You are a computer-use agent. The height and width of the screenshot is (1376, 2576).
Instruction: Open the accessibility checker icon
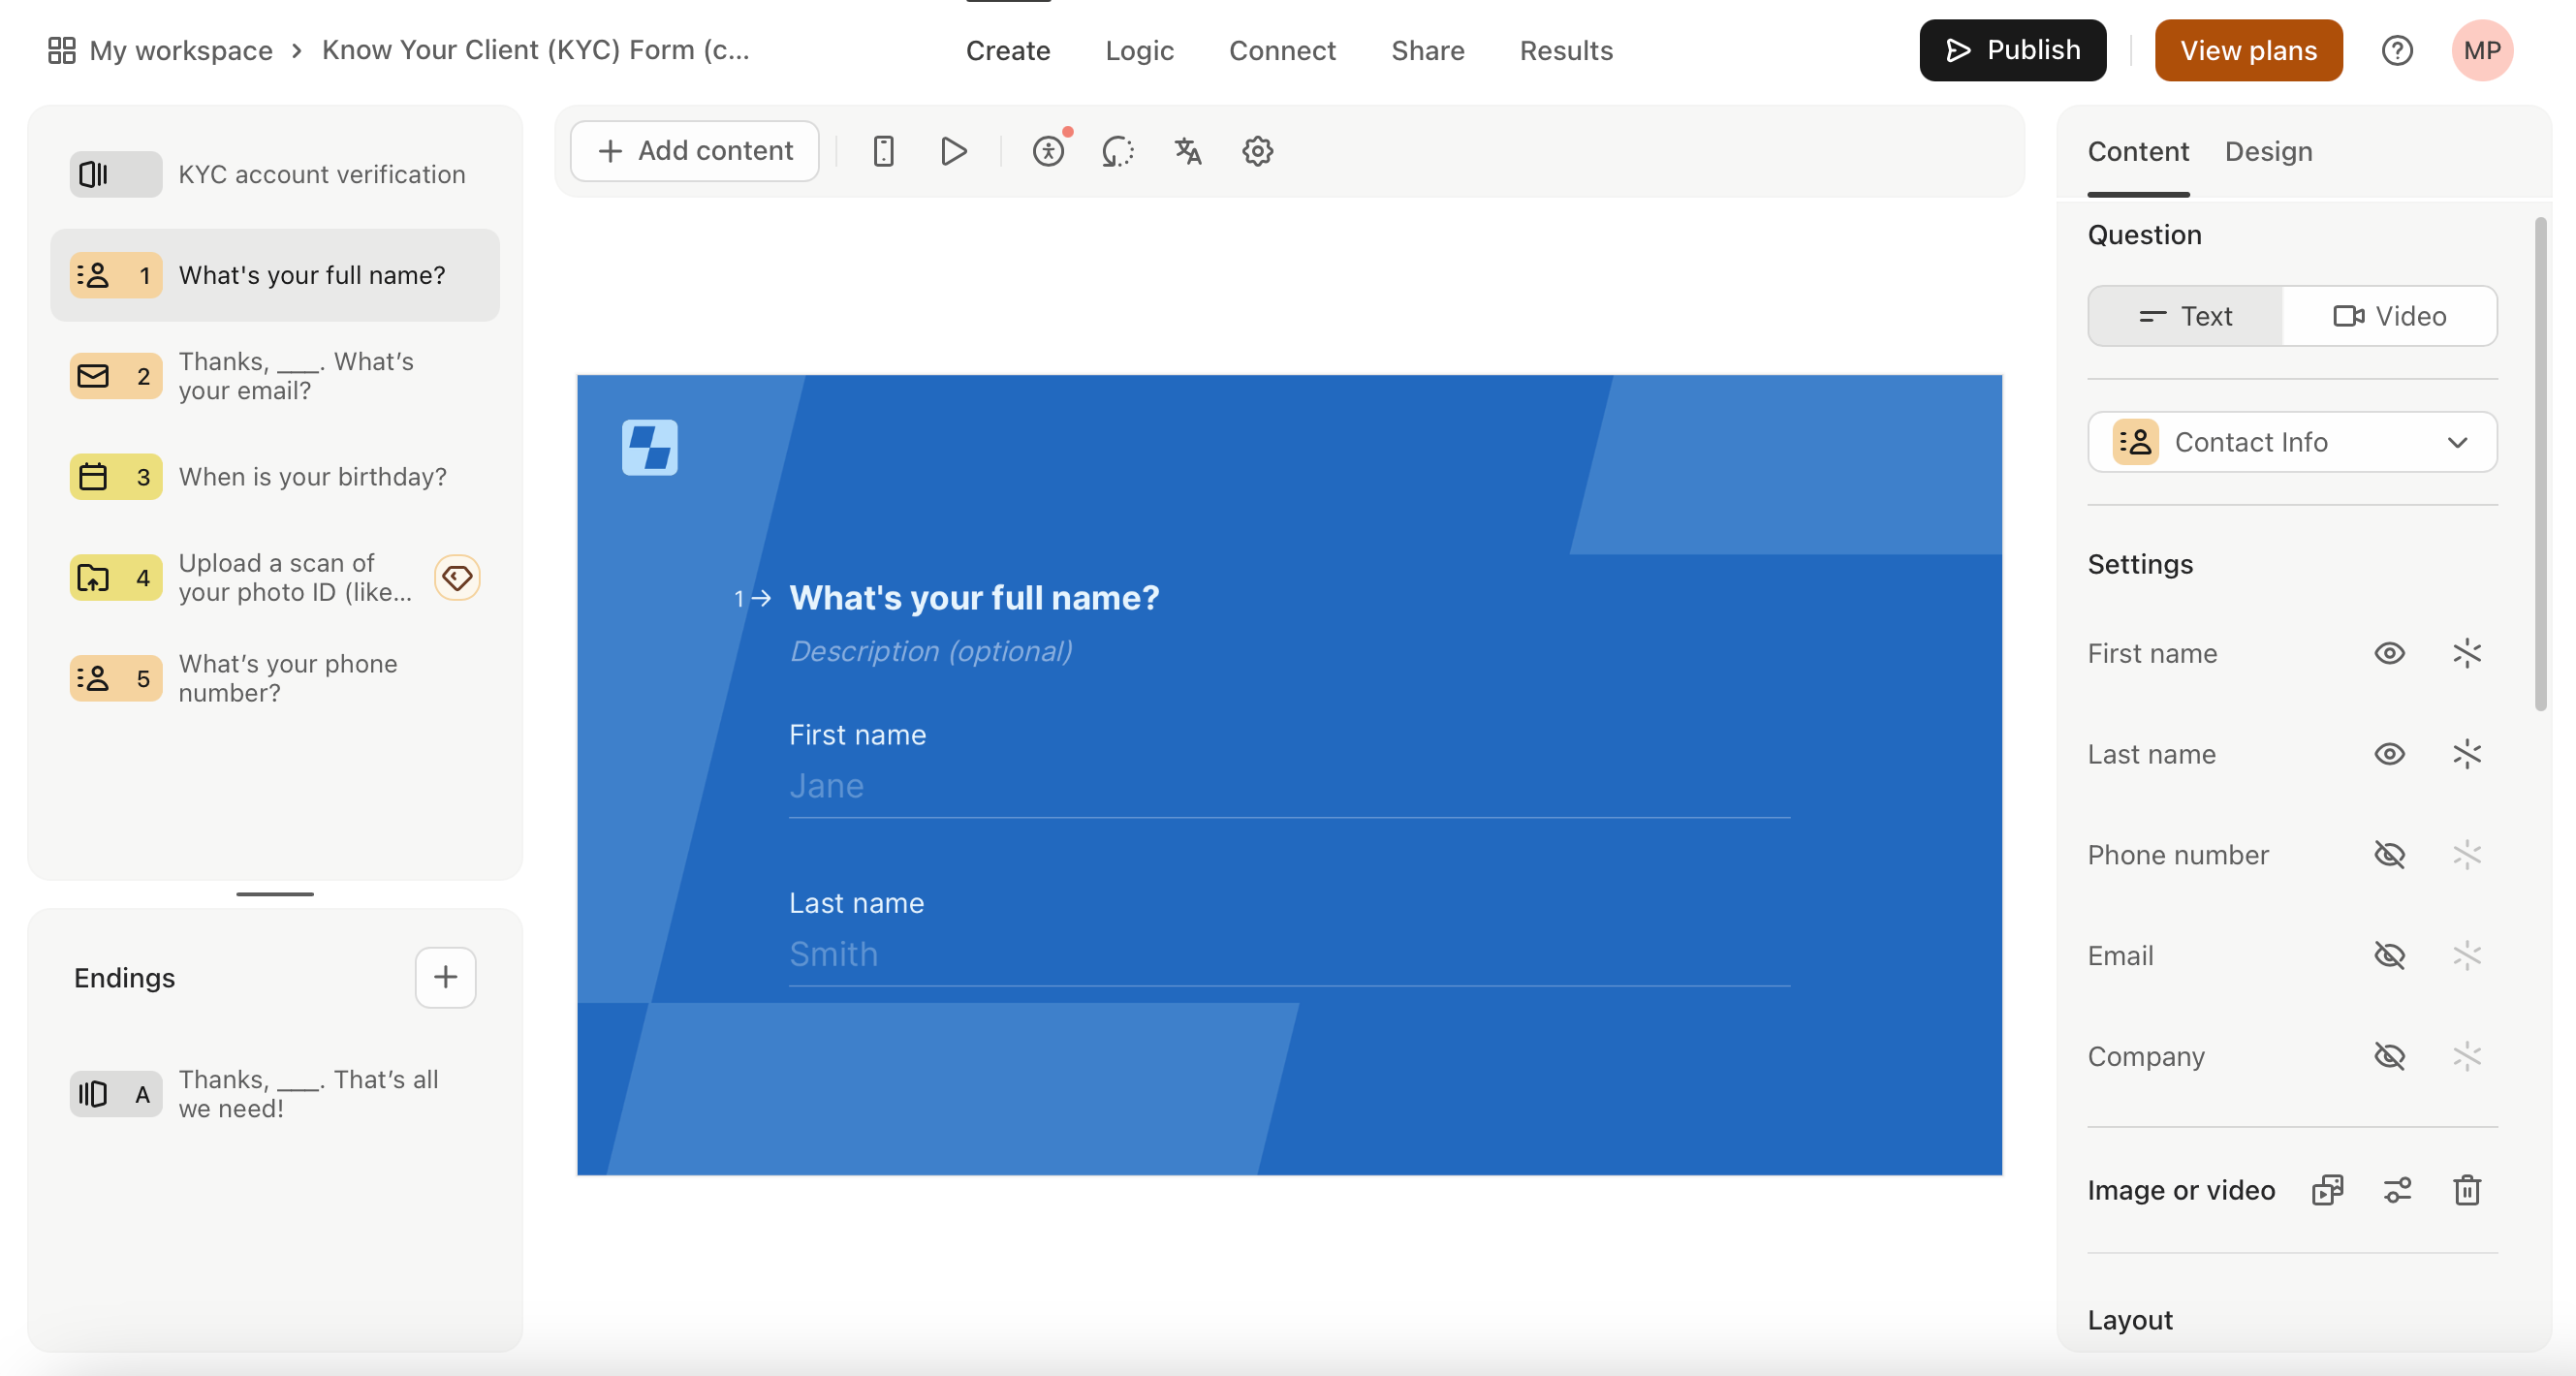[1048, 151]
